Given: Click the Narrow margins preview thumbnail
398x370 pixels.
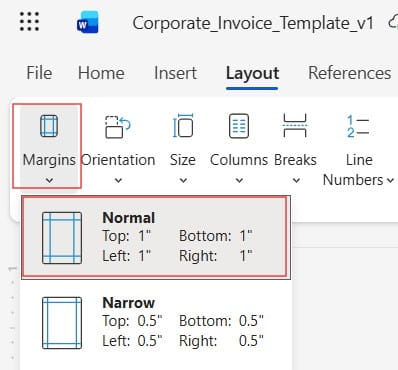Looking at the screenshot, I should point(62,323).
